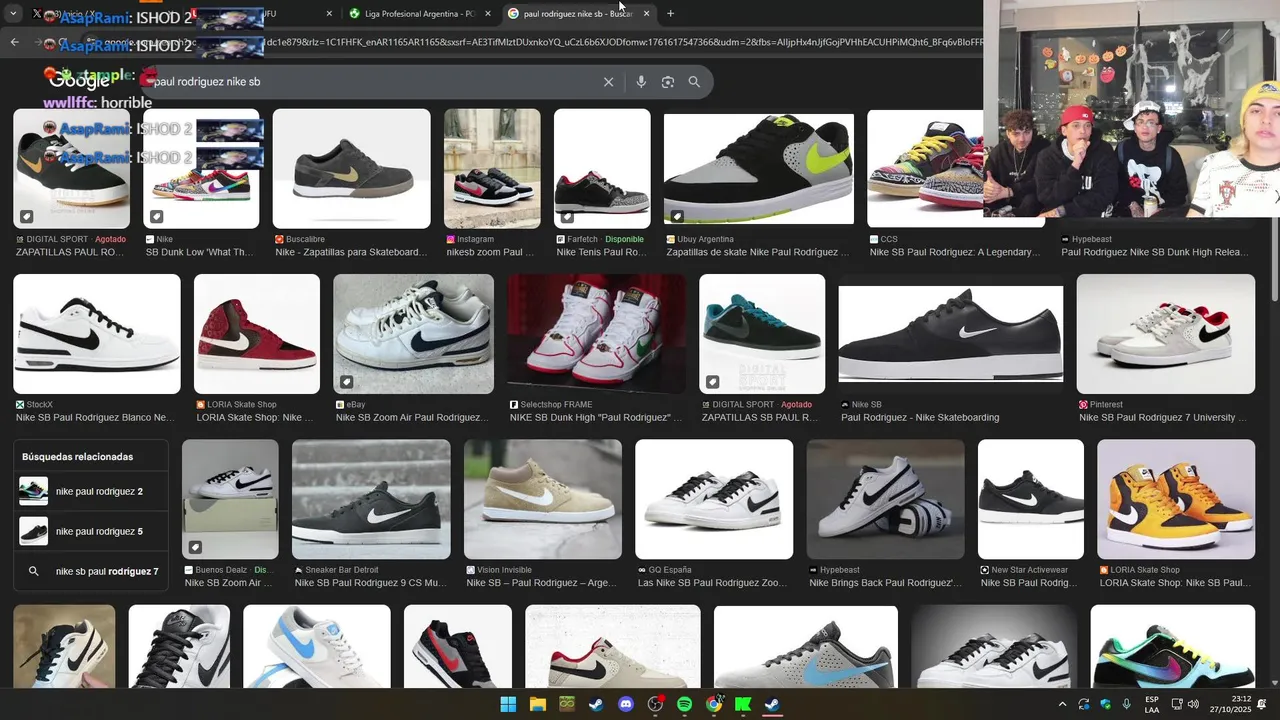Start voice search with microphone icon
Screen dimensions: 1280x720
641,82
